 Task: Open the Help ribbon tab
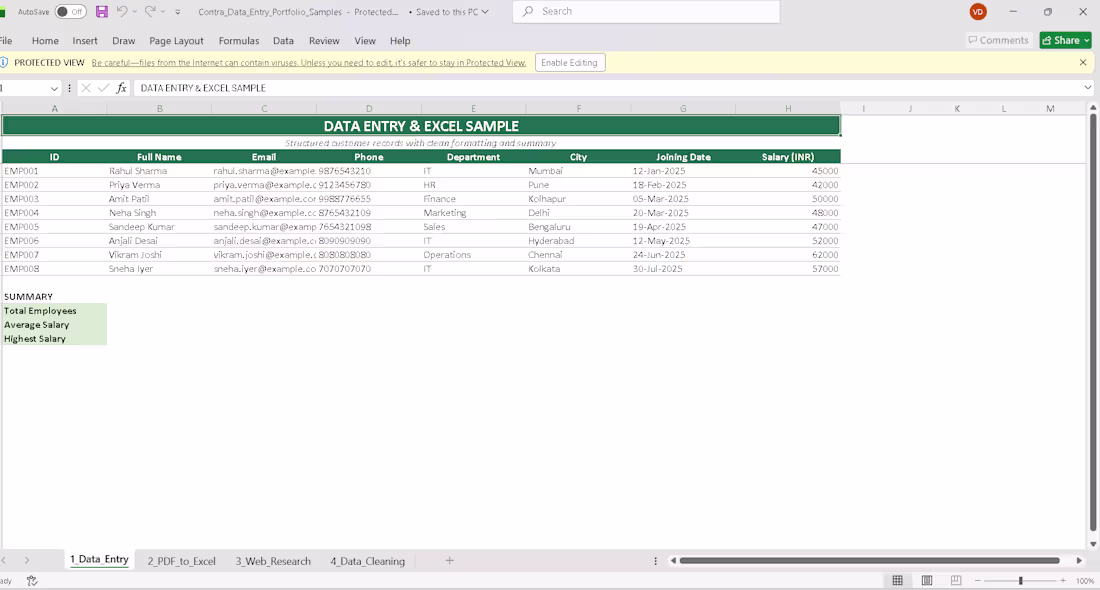[x=400, y=41]
